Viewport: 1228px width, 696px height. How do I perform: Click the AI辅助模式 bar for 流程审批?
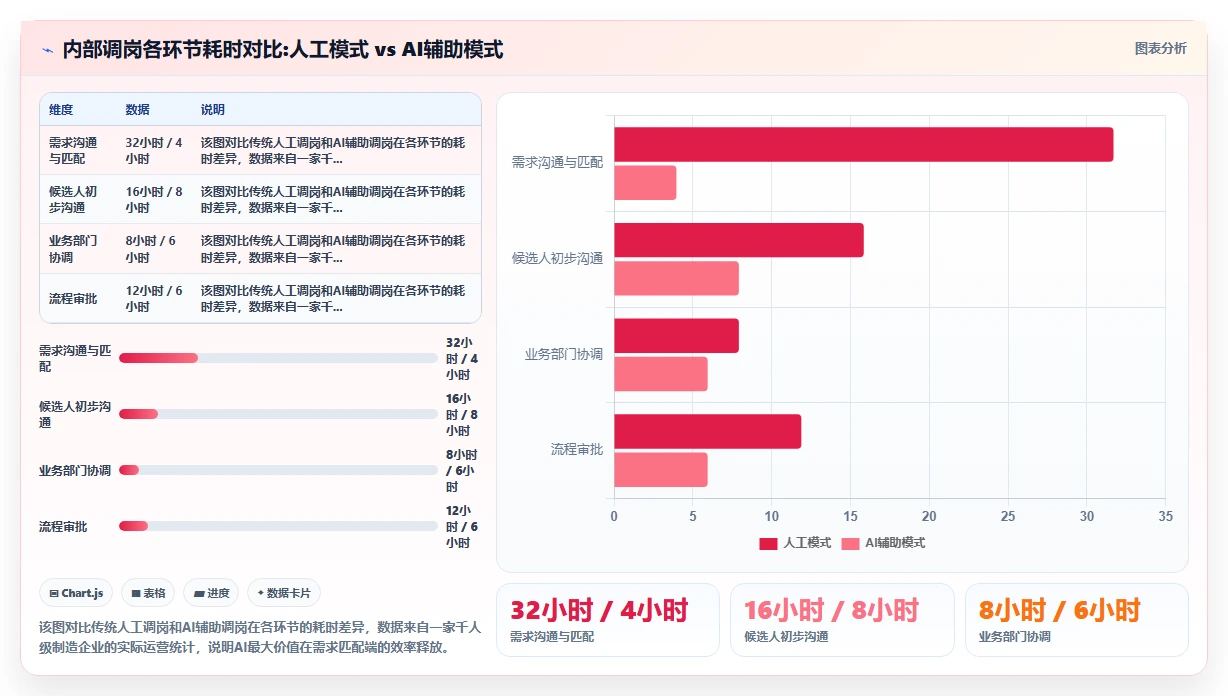point(661,470)
